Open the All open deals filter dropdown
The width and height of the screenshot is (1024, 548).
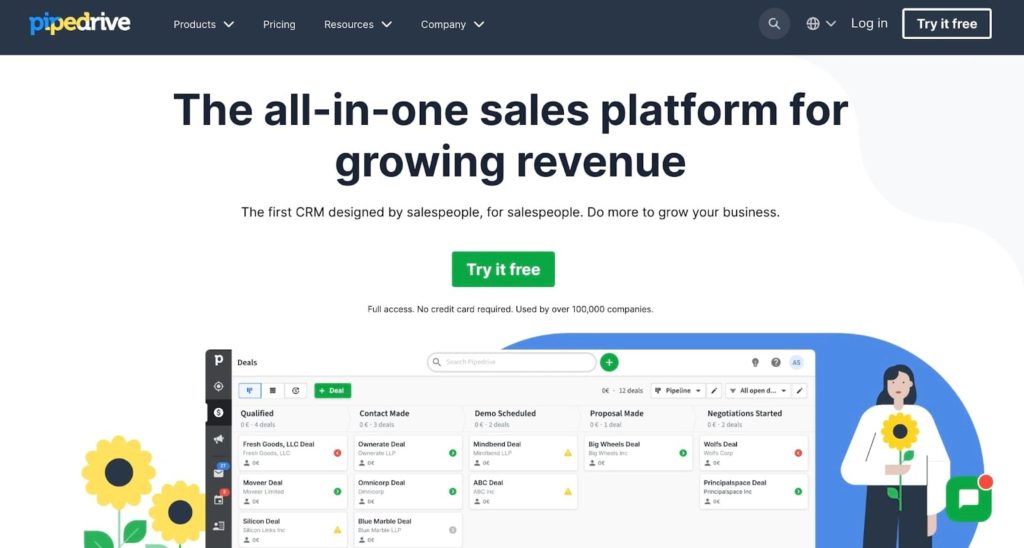tap(758, 391)
